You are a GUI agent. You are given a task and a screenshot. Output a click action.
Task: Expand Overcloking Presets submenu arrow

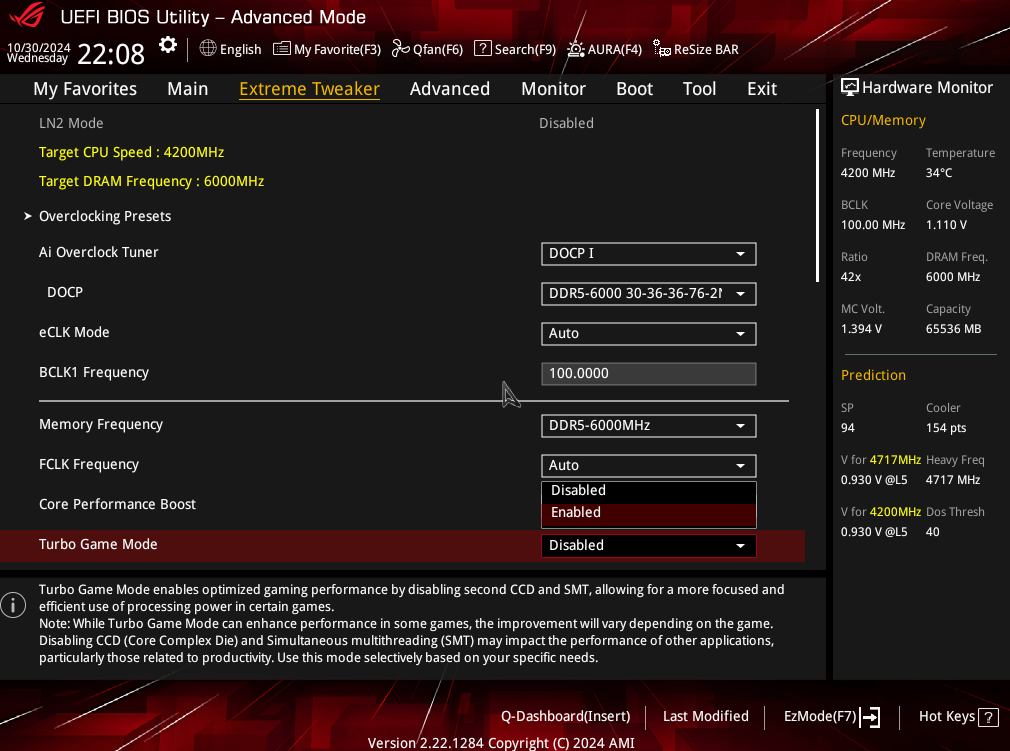[x=28, y=216]
